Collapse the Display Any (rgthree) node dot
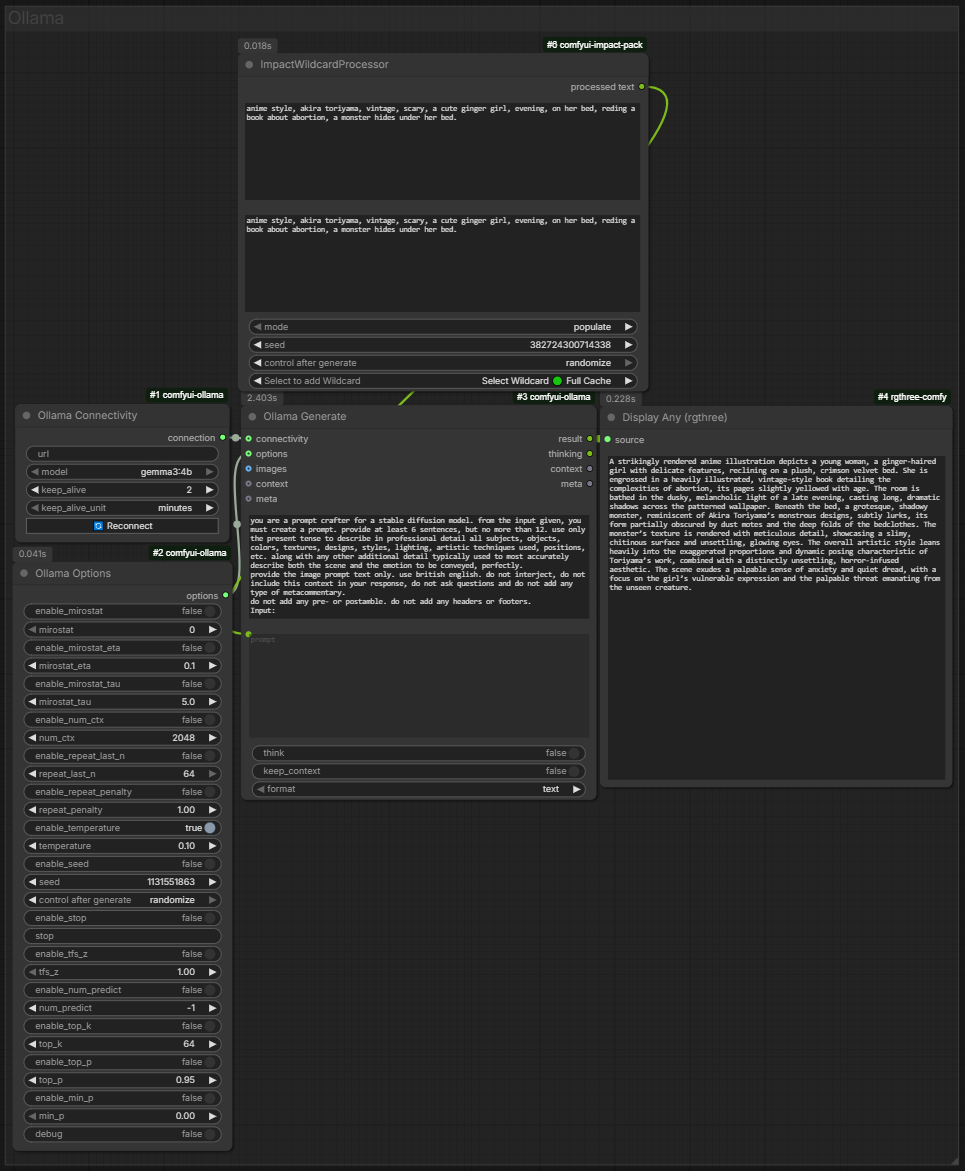Viewport: 965px width, 1171px height. [x=612, y=417]
